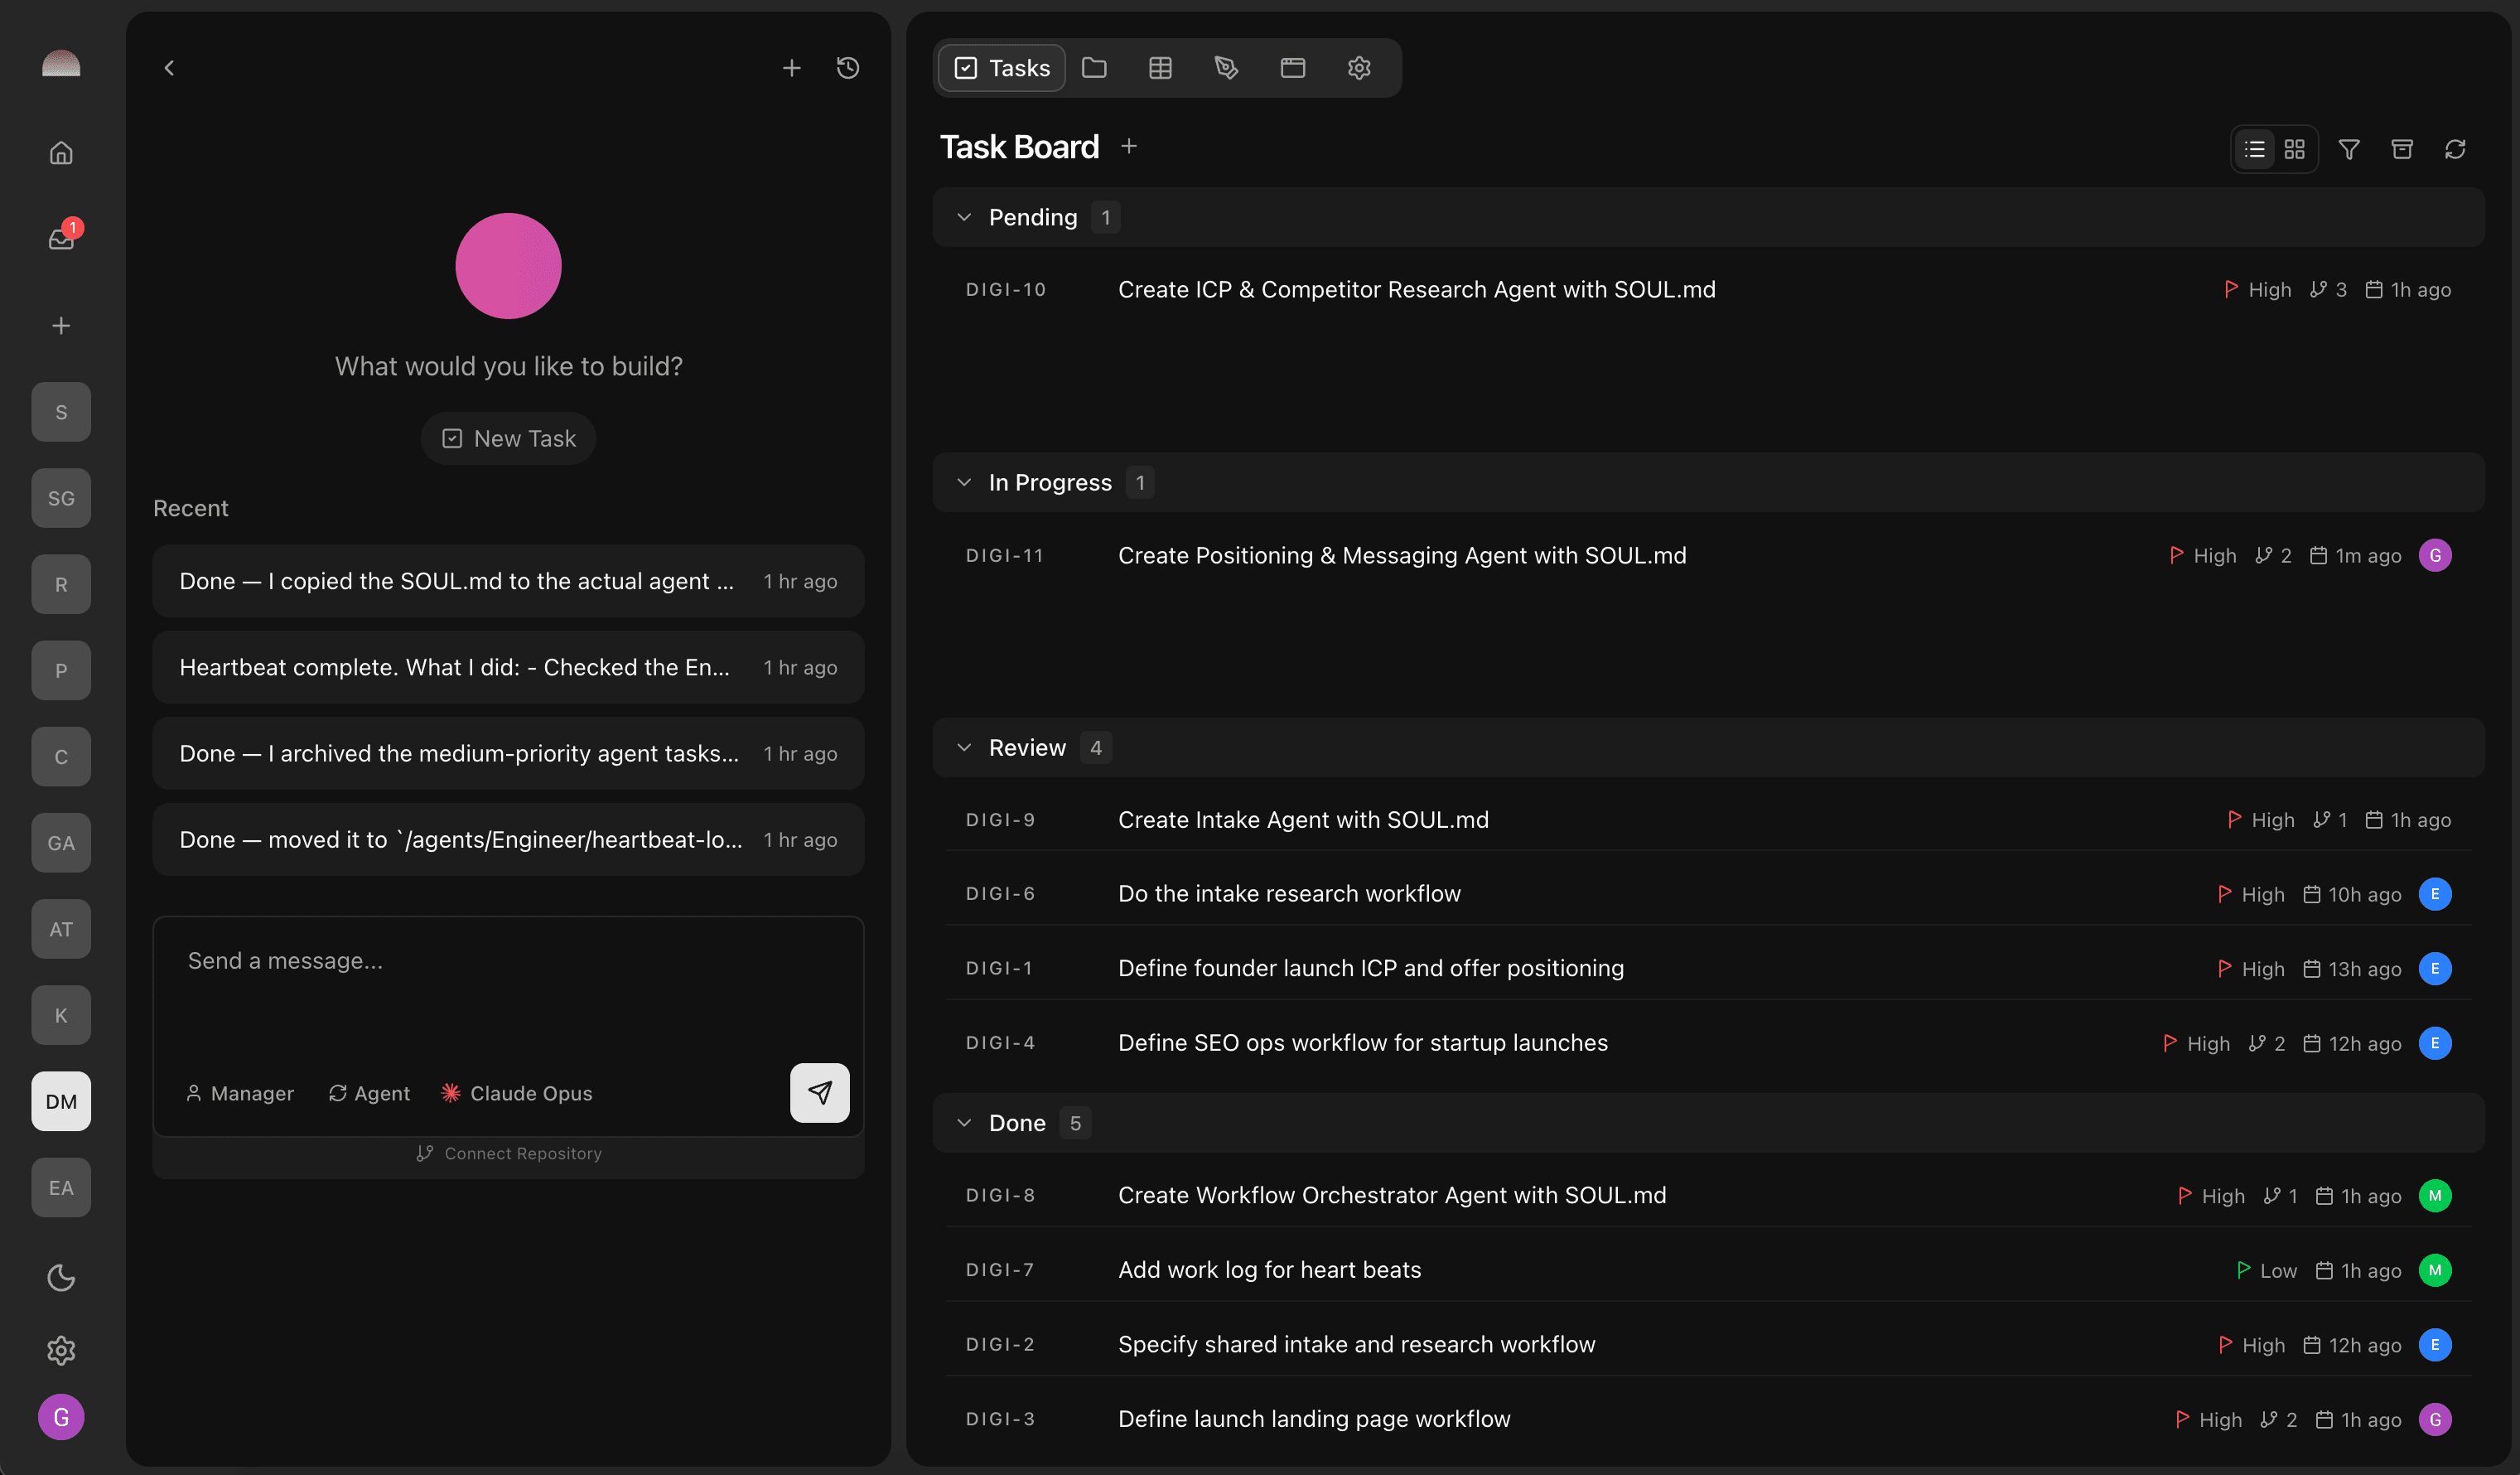Switch to the Tasks tab
The image size is (2520, 1475).
coord(1000,68)
